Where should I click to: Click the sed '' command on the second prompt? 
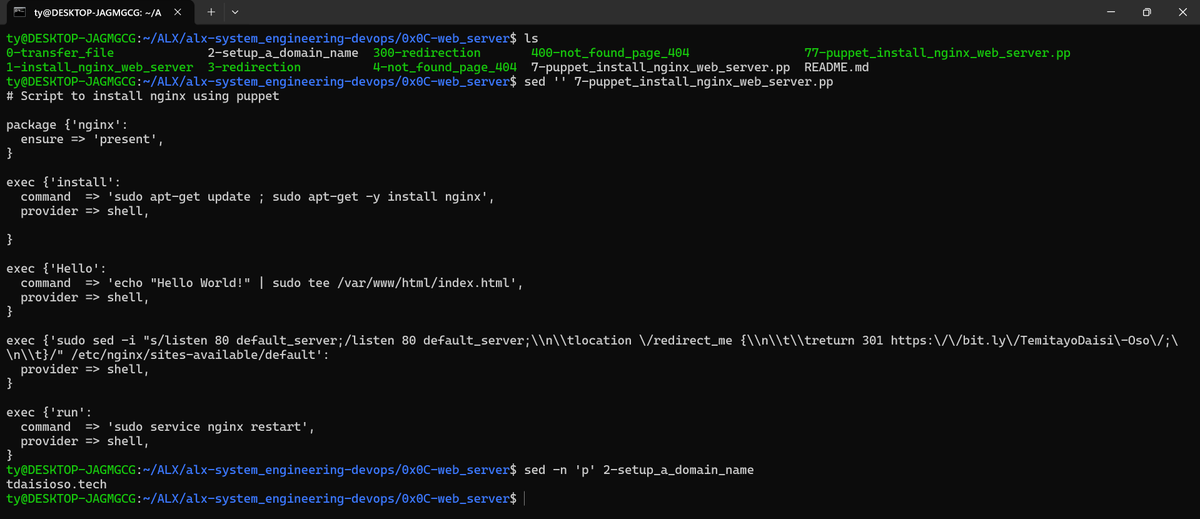pos(679,82)
